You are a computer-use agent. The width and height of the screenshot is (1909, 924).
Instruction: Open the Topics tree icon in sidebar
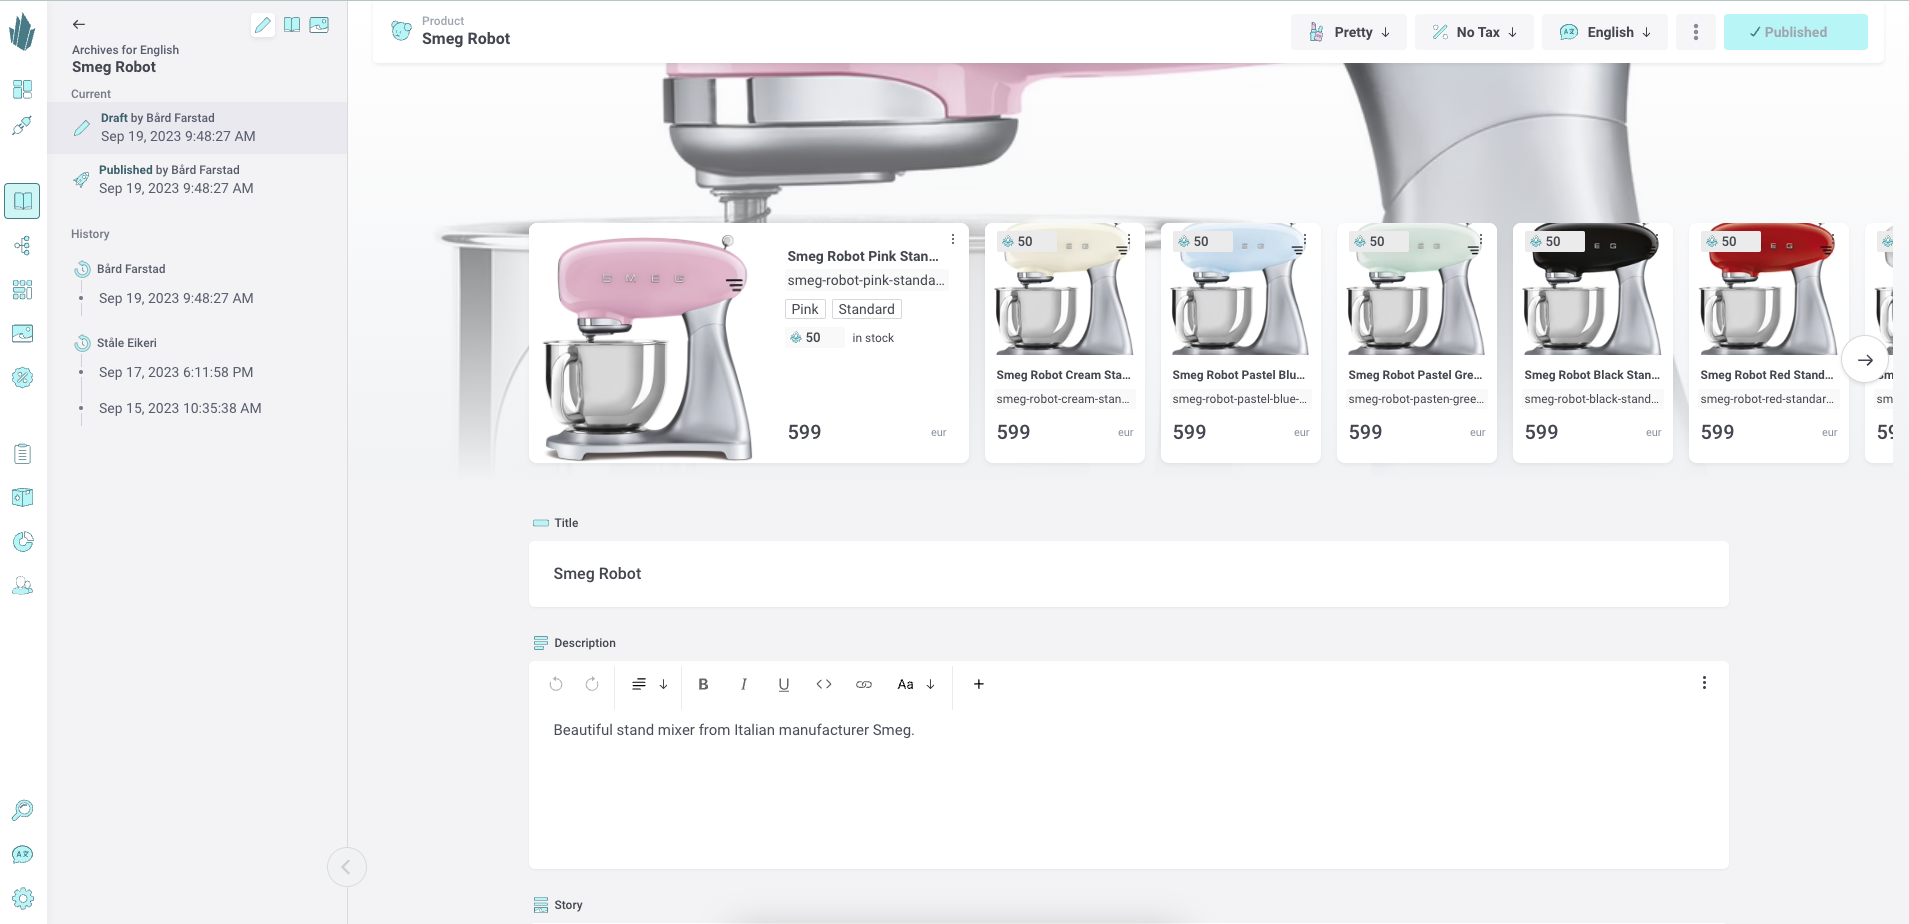pyautogui.click(x=23, y=245)
